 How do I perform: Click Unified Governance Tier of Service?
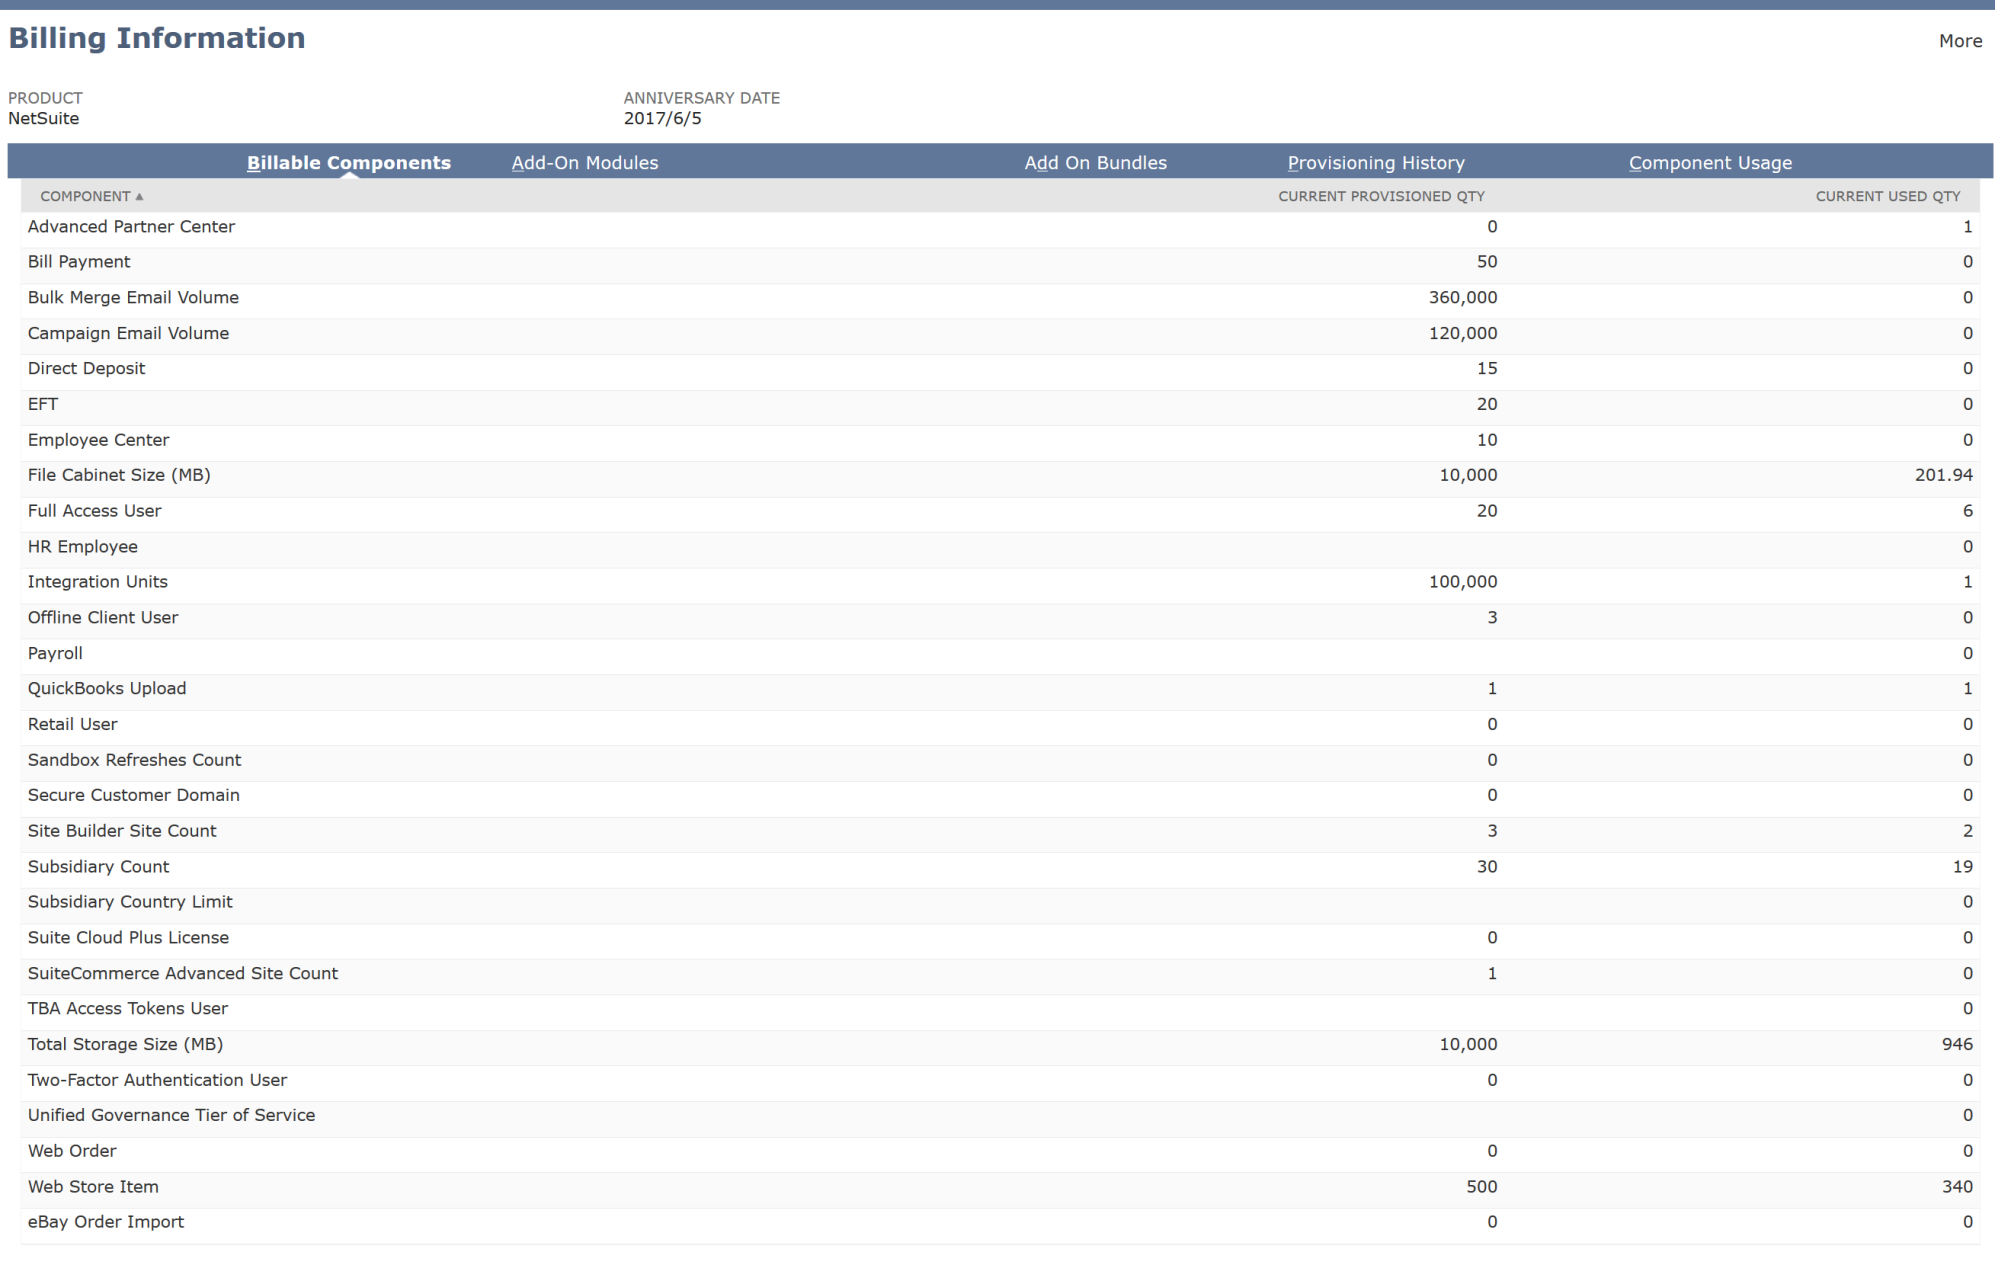(x=171, y=1115)
